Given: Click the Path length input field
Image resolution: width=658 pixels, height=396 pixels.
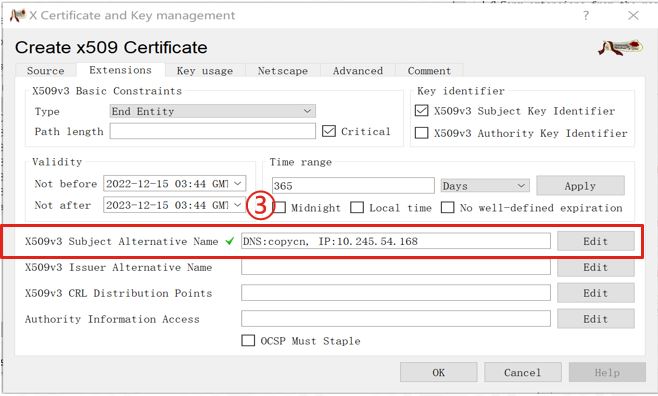Looking at the screenshot, I should point(212,131).
